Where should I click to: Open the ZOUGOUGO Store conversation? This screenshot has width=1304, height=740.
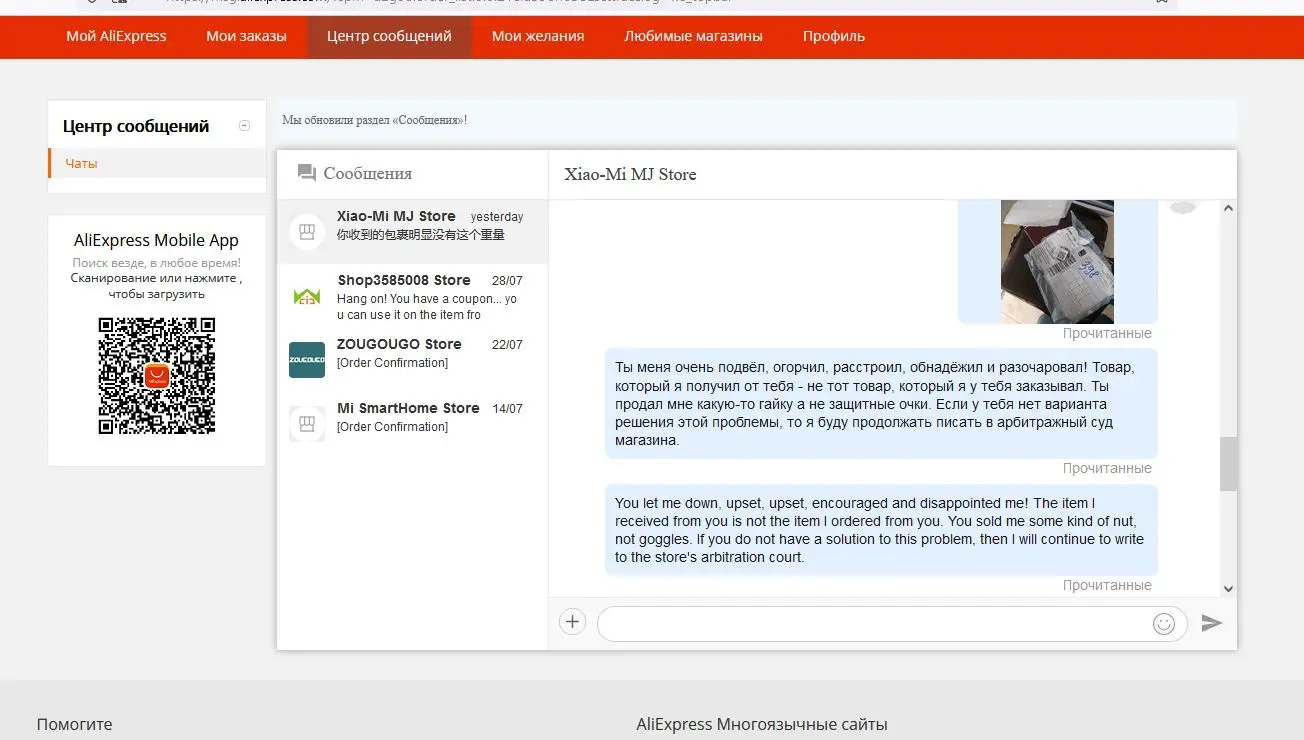(x=412, y=360)
